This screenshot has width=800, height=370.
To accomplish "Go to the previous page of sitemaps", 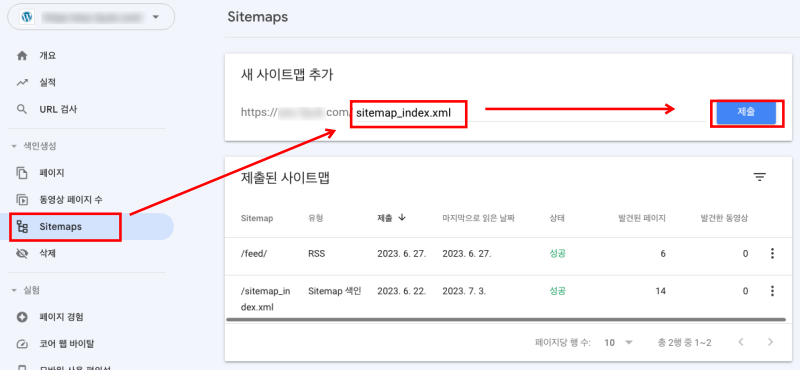I will pyautogui.click(x=741, y=341).
